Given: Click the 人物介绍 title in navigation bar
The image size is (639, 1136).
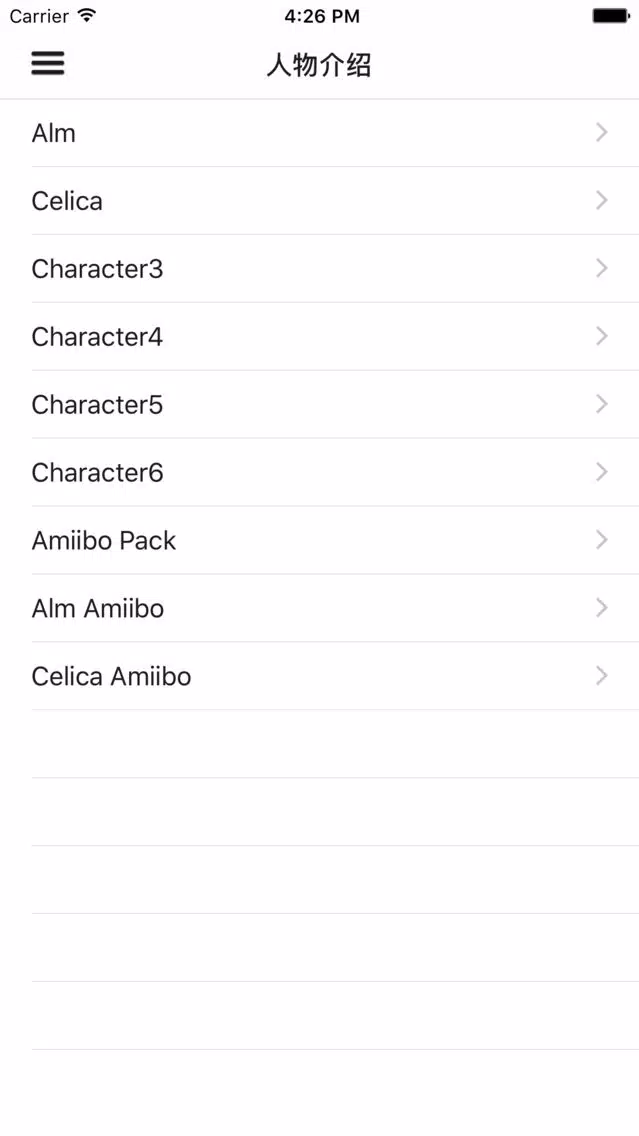Looking at the screenshot, I should coord(319,65).
